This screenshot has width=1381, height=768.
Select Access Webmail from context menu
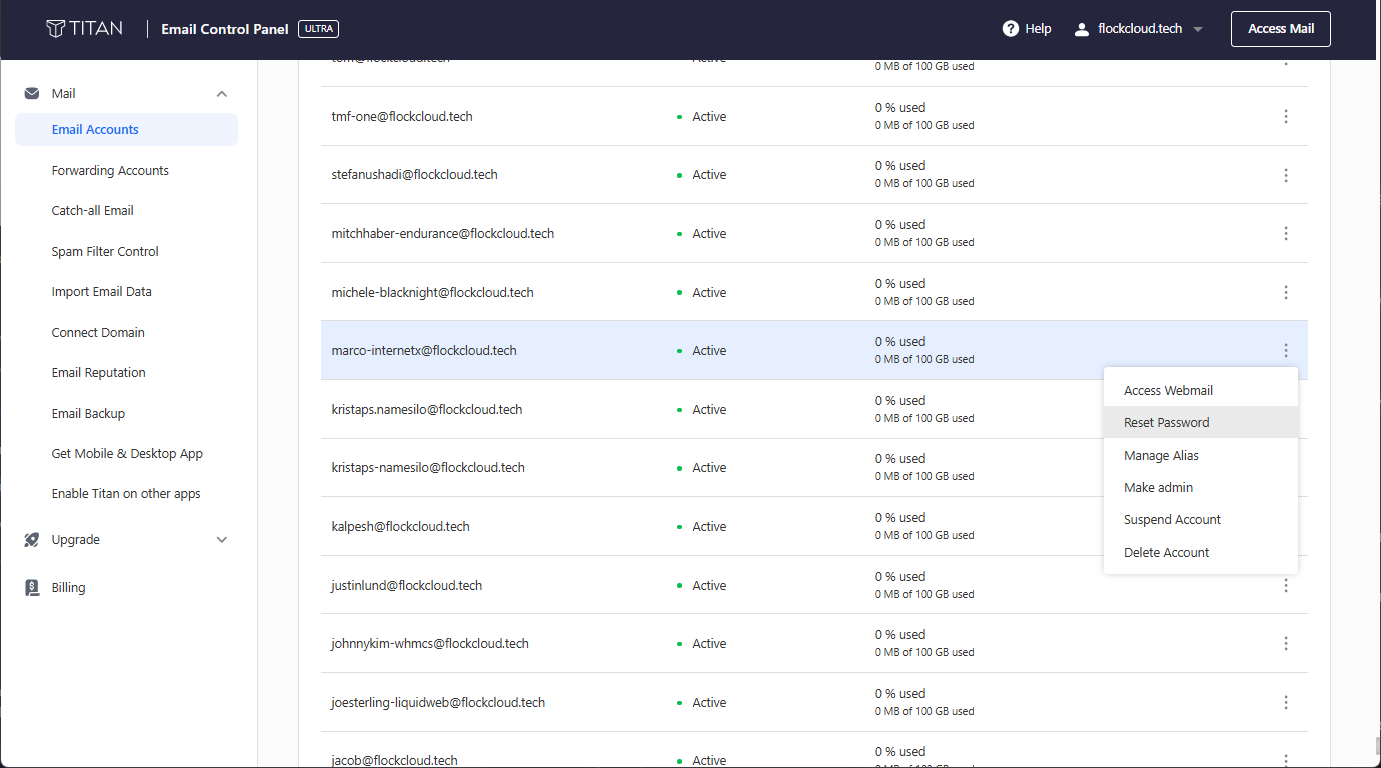coord(1201,391)
